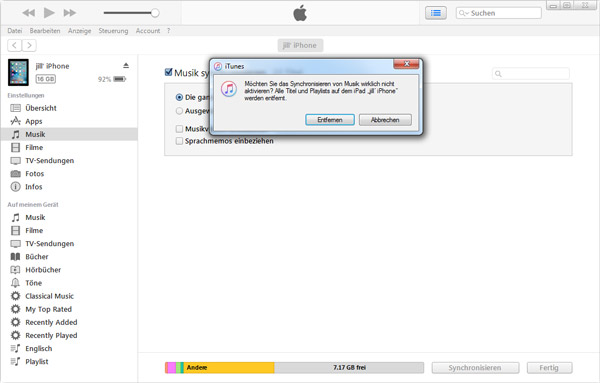Toggle the Musik synchronisieren checkbox
The image size is (600, 383).
[x=168, y=72]
